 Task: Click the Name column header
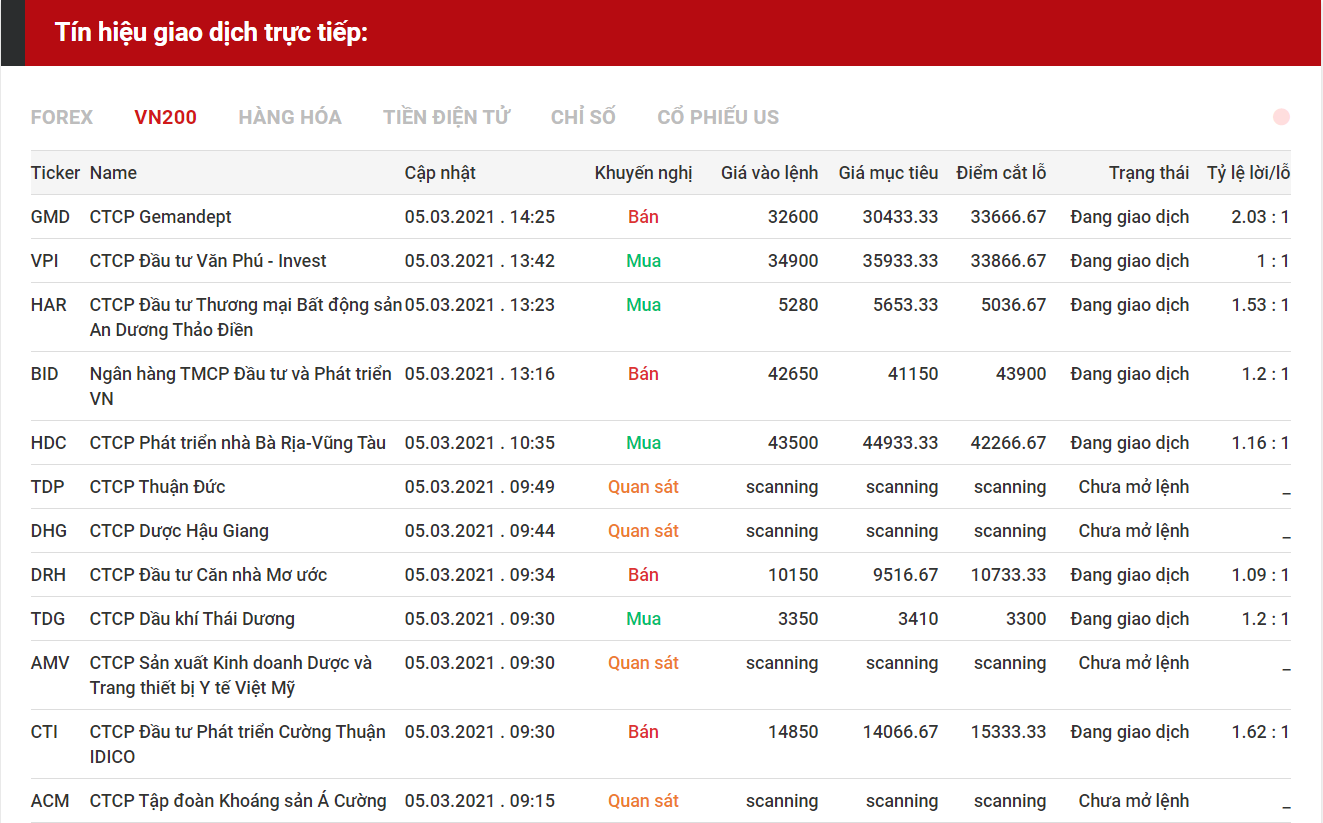[113, 173]
